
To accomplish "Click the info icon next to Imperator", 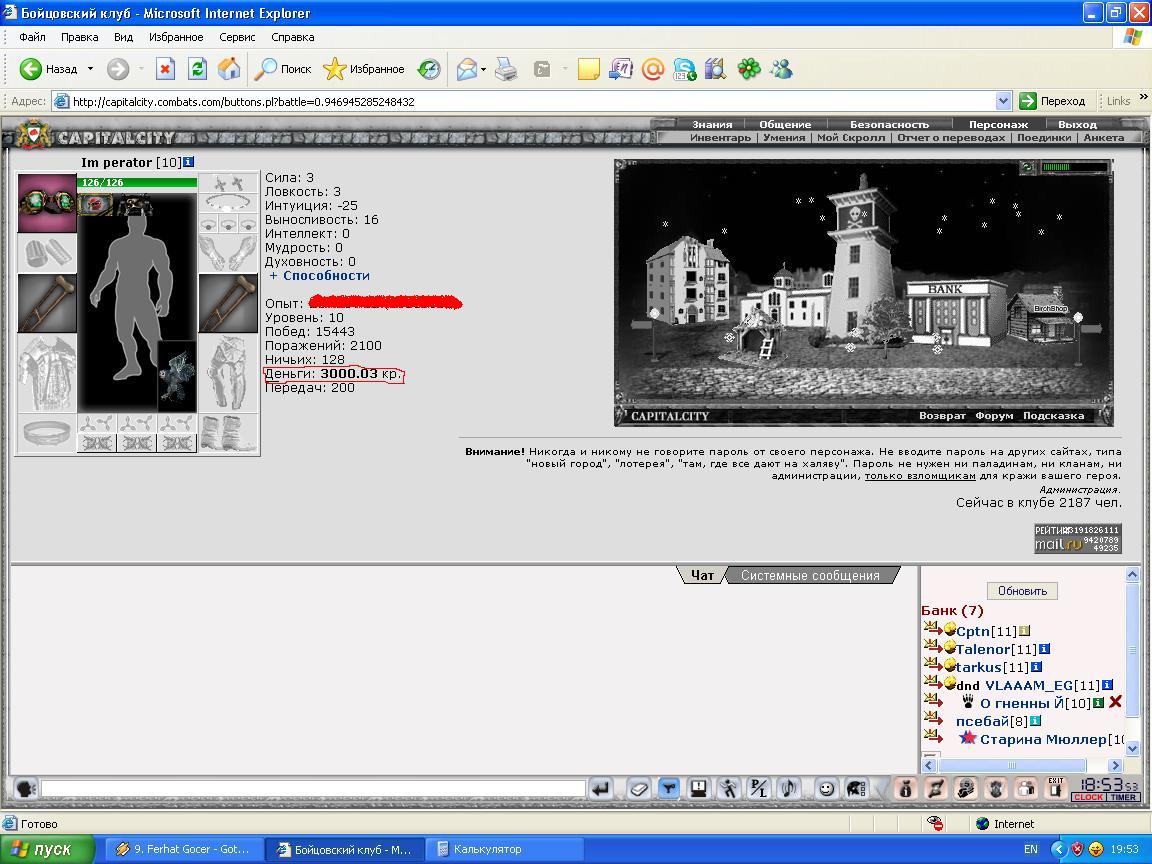I will pyautogui.click(x=189, y=162).
